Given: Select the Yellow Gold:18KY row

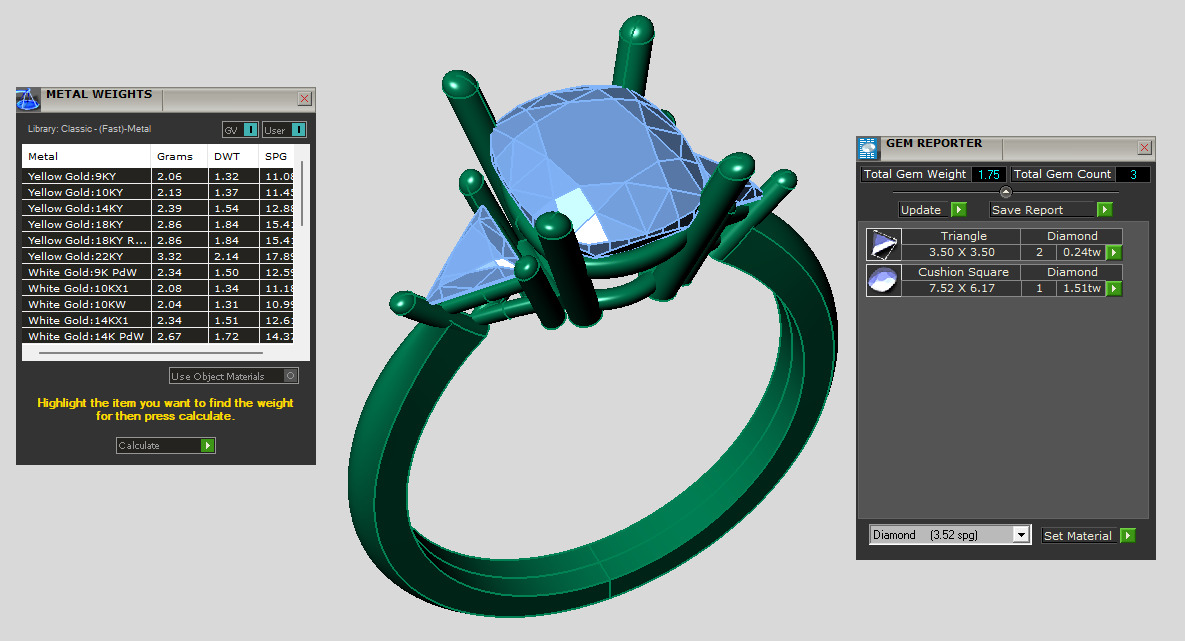Looking at the screenshot, I should [158, 224].
